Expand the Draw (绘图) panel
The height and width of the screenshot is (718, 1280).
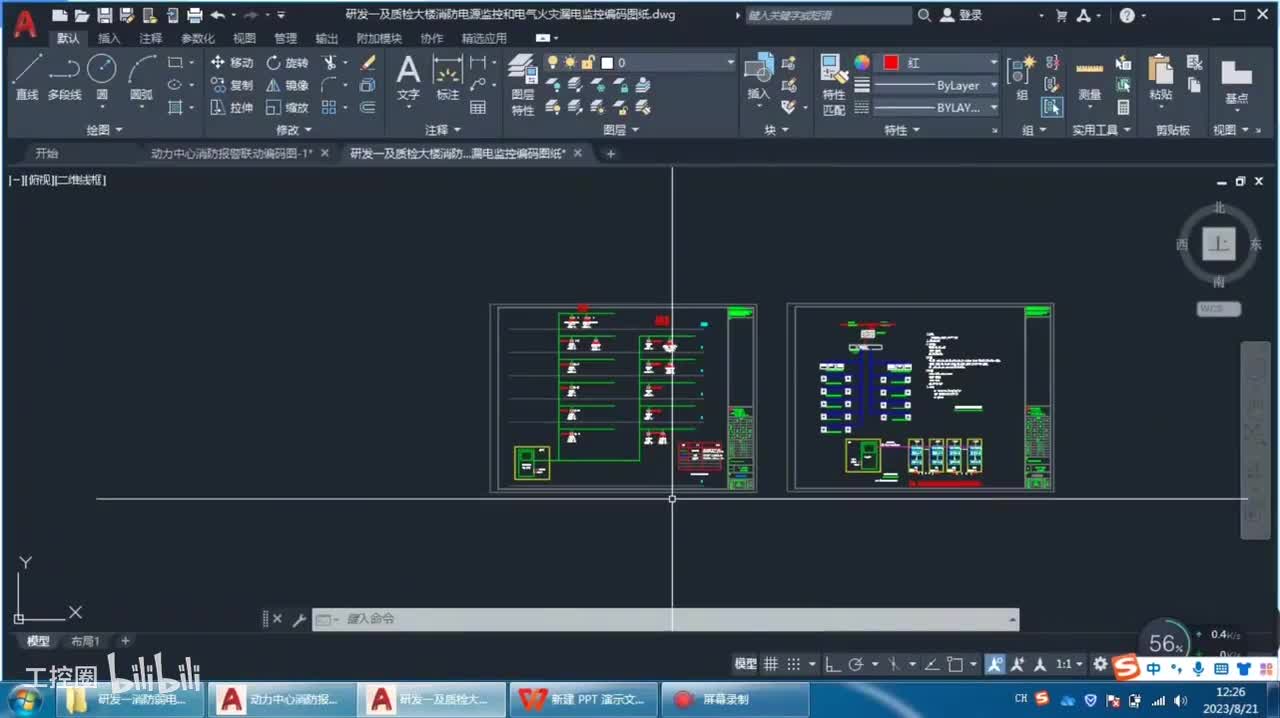tap(104, 130)
